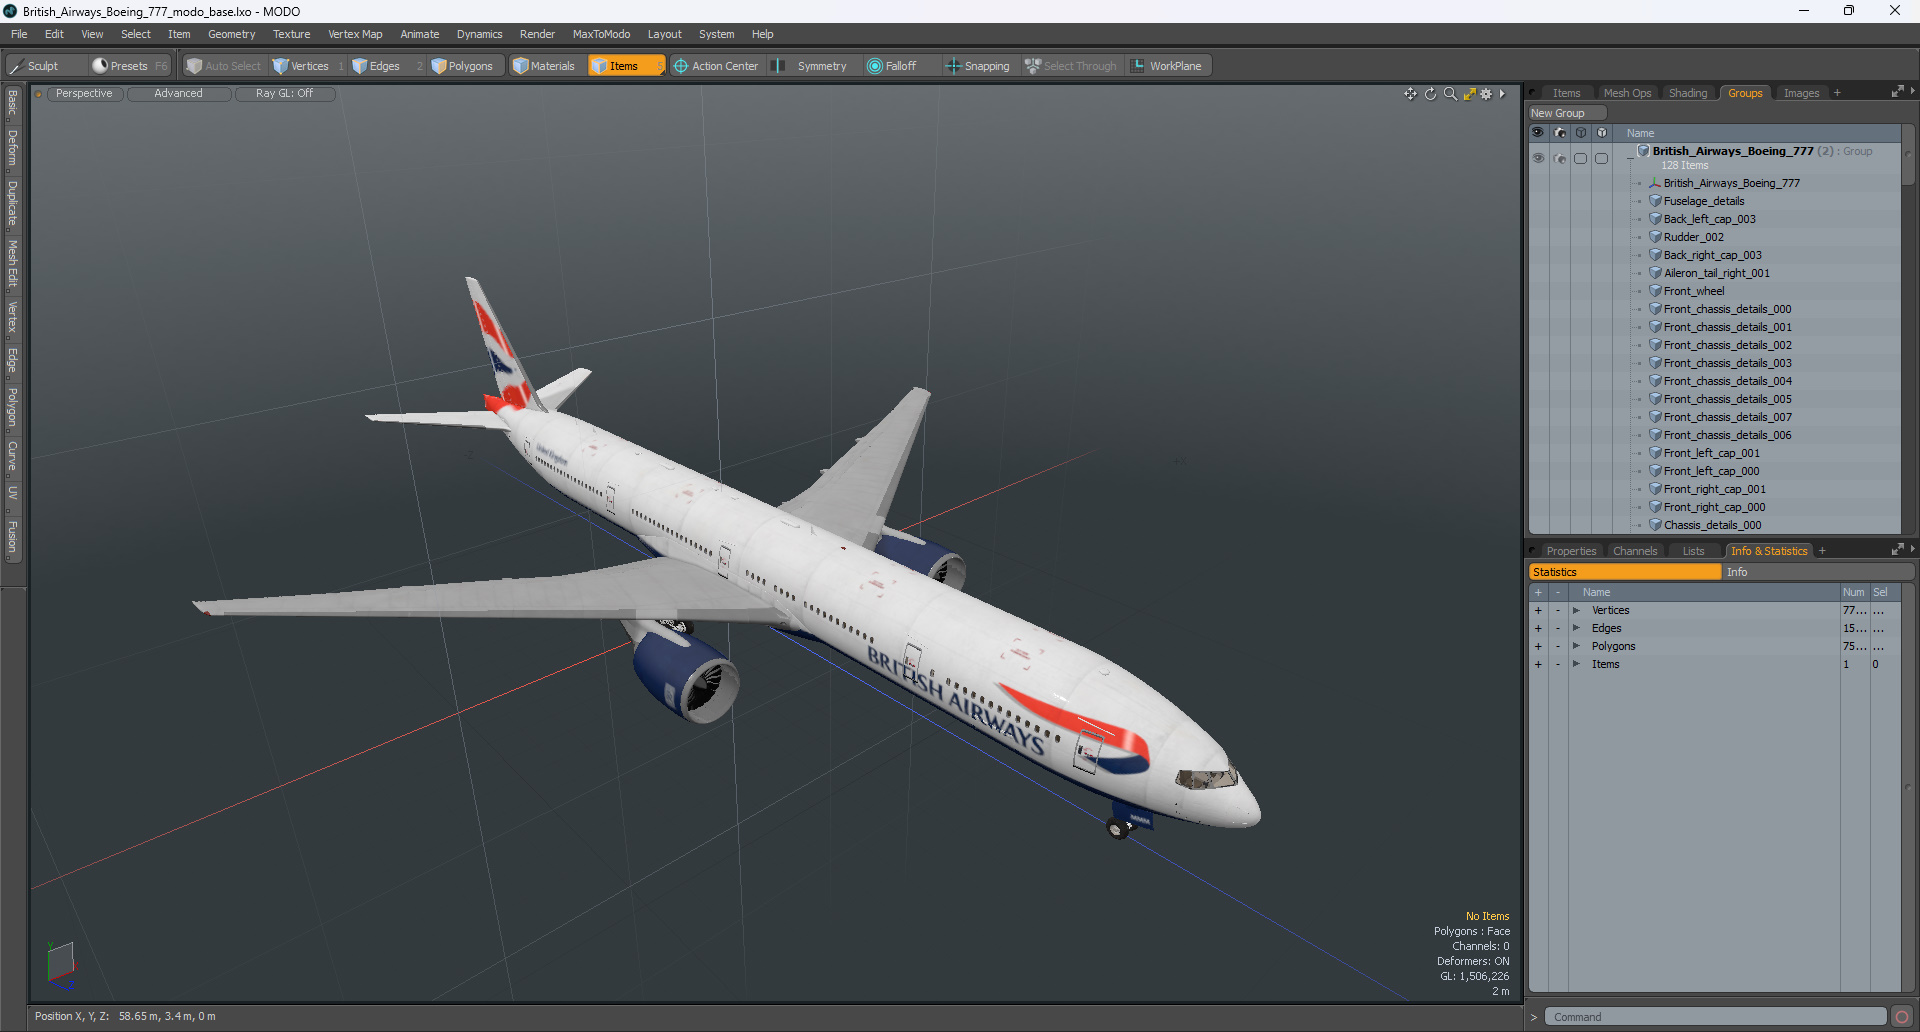Image resolution: width=1920 pixels, height=1032 pixels.
Task: Switch to the Channels tab
Action: coord(1635,551)
